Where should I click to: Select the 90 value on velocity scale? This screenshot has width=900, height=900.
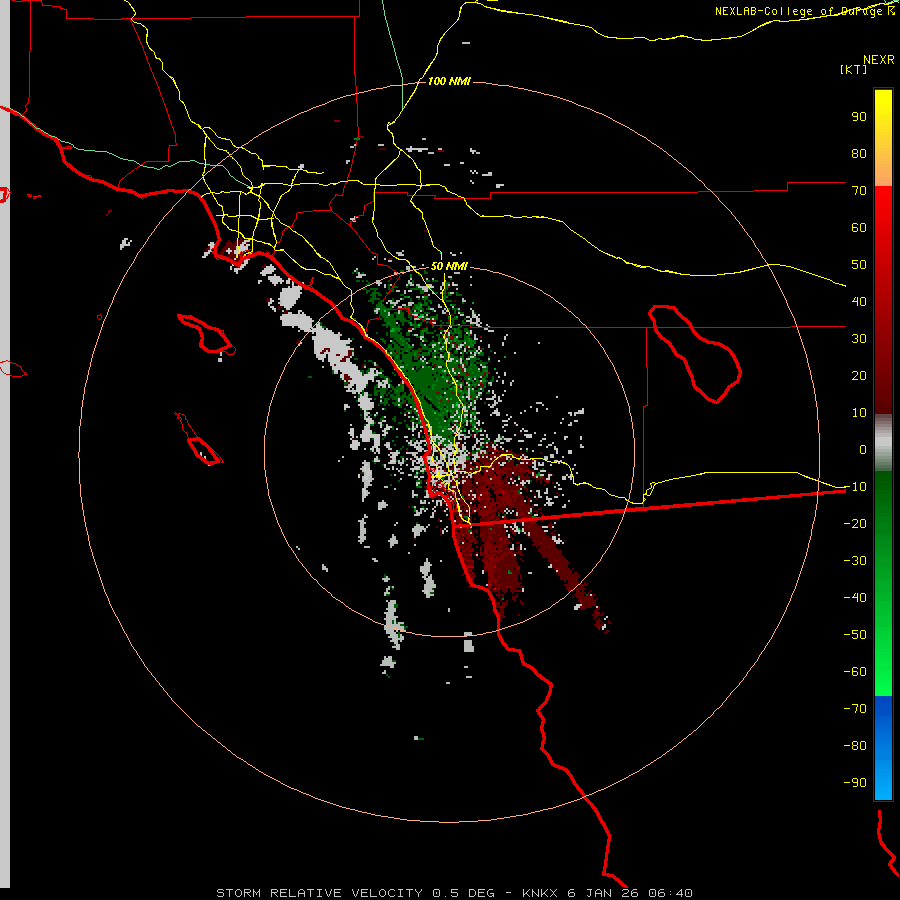[x=859, y=117]
